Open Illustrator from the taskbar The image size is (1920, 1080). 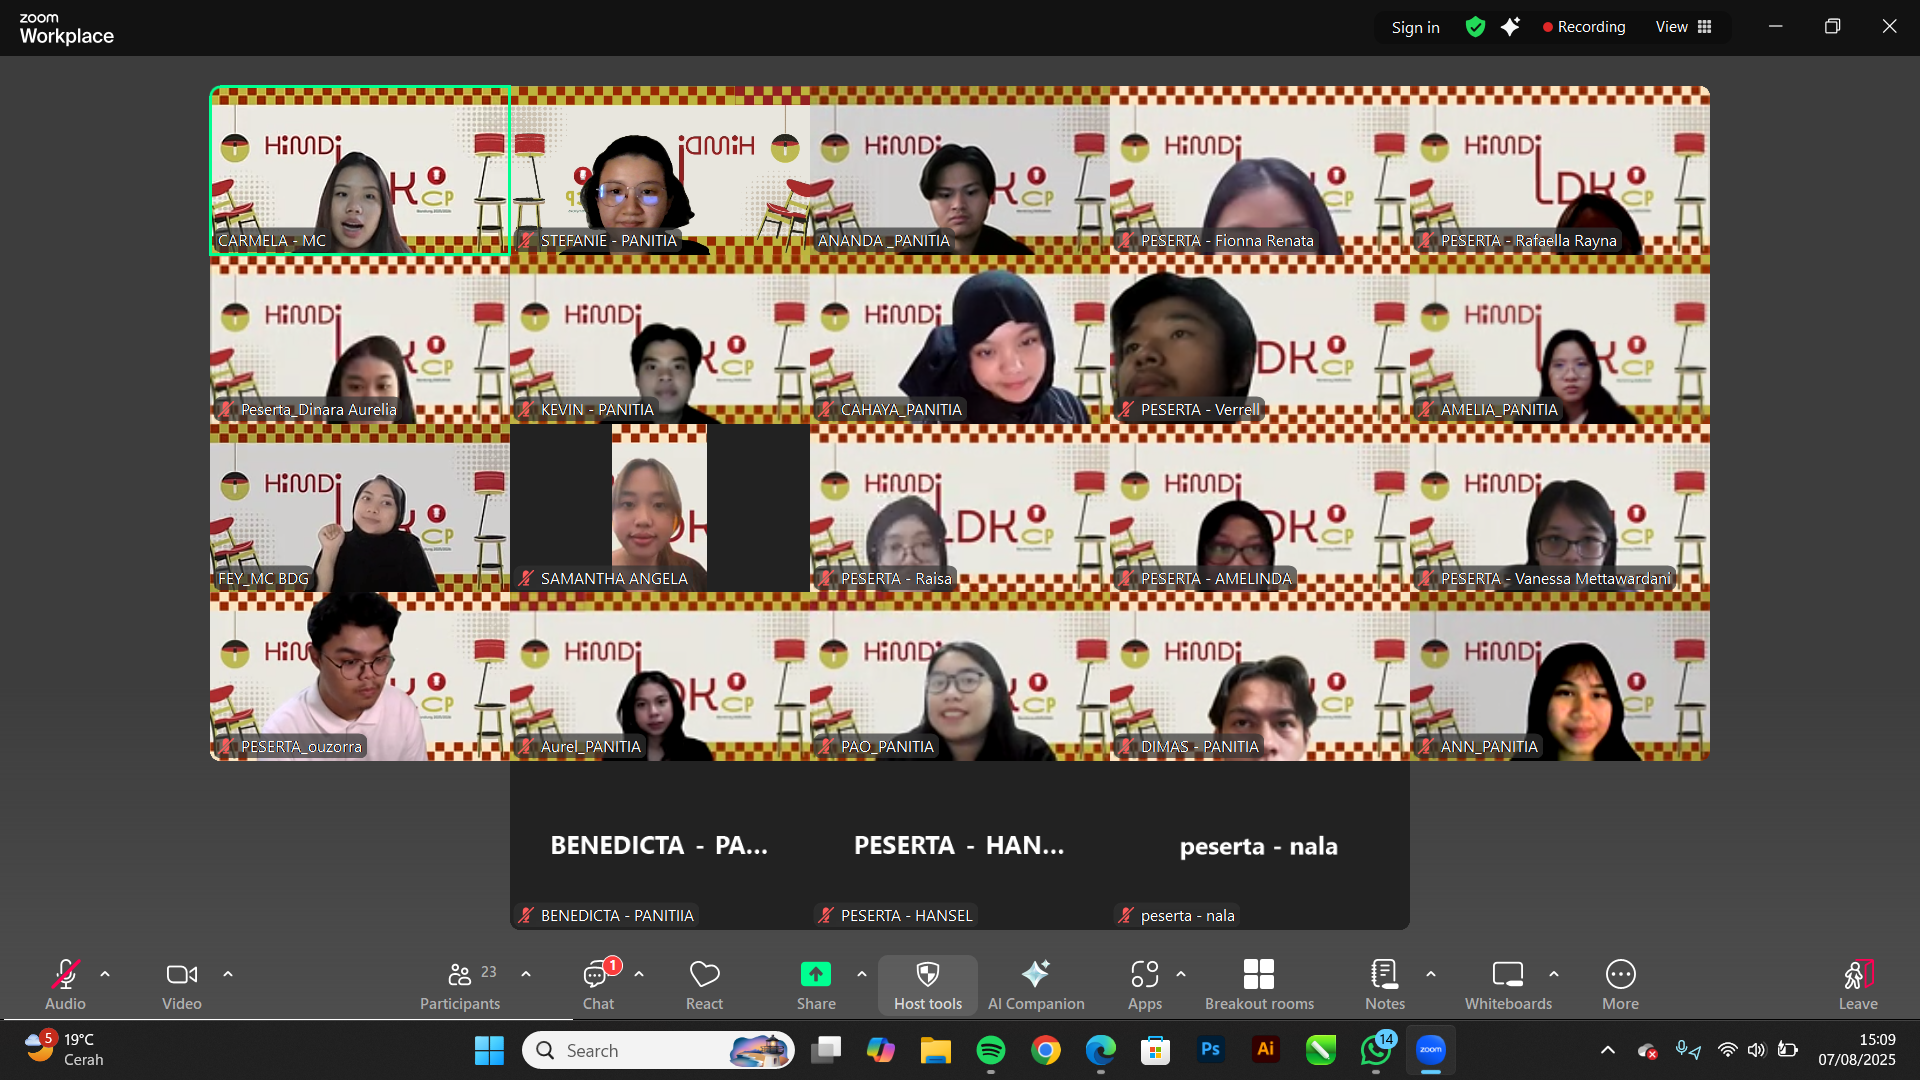click(1266, 1050)
